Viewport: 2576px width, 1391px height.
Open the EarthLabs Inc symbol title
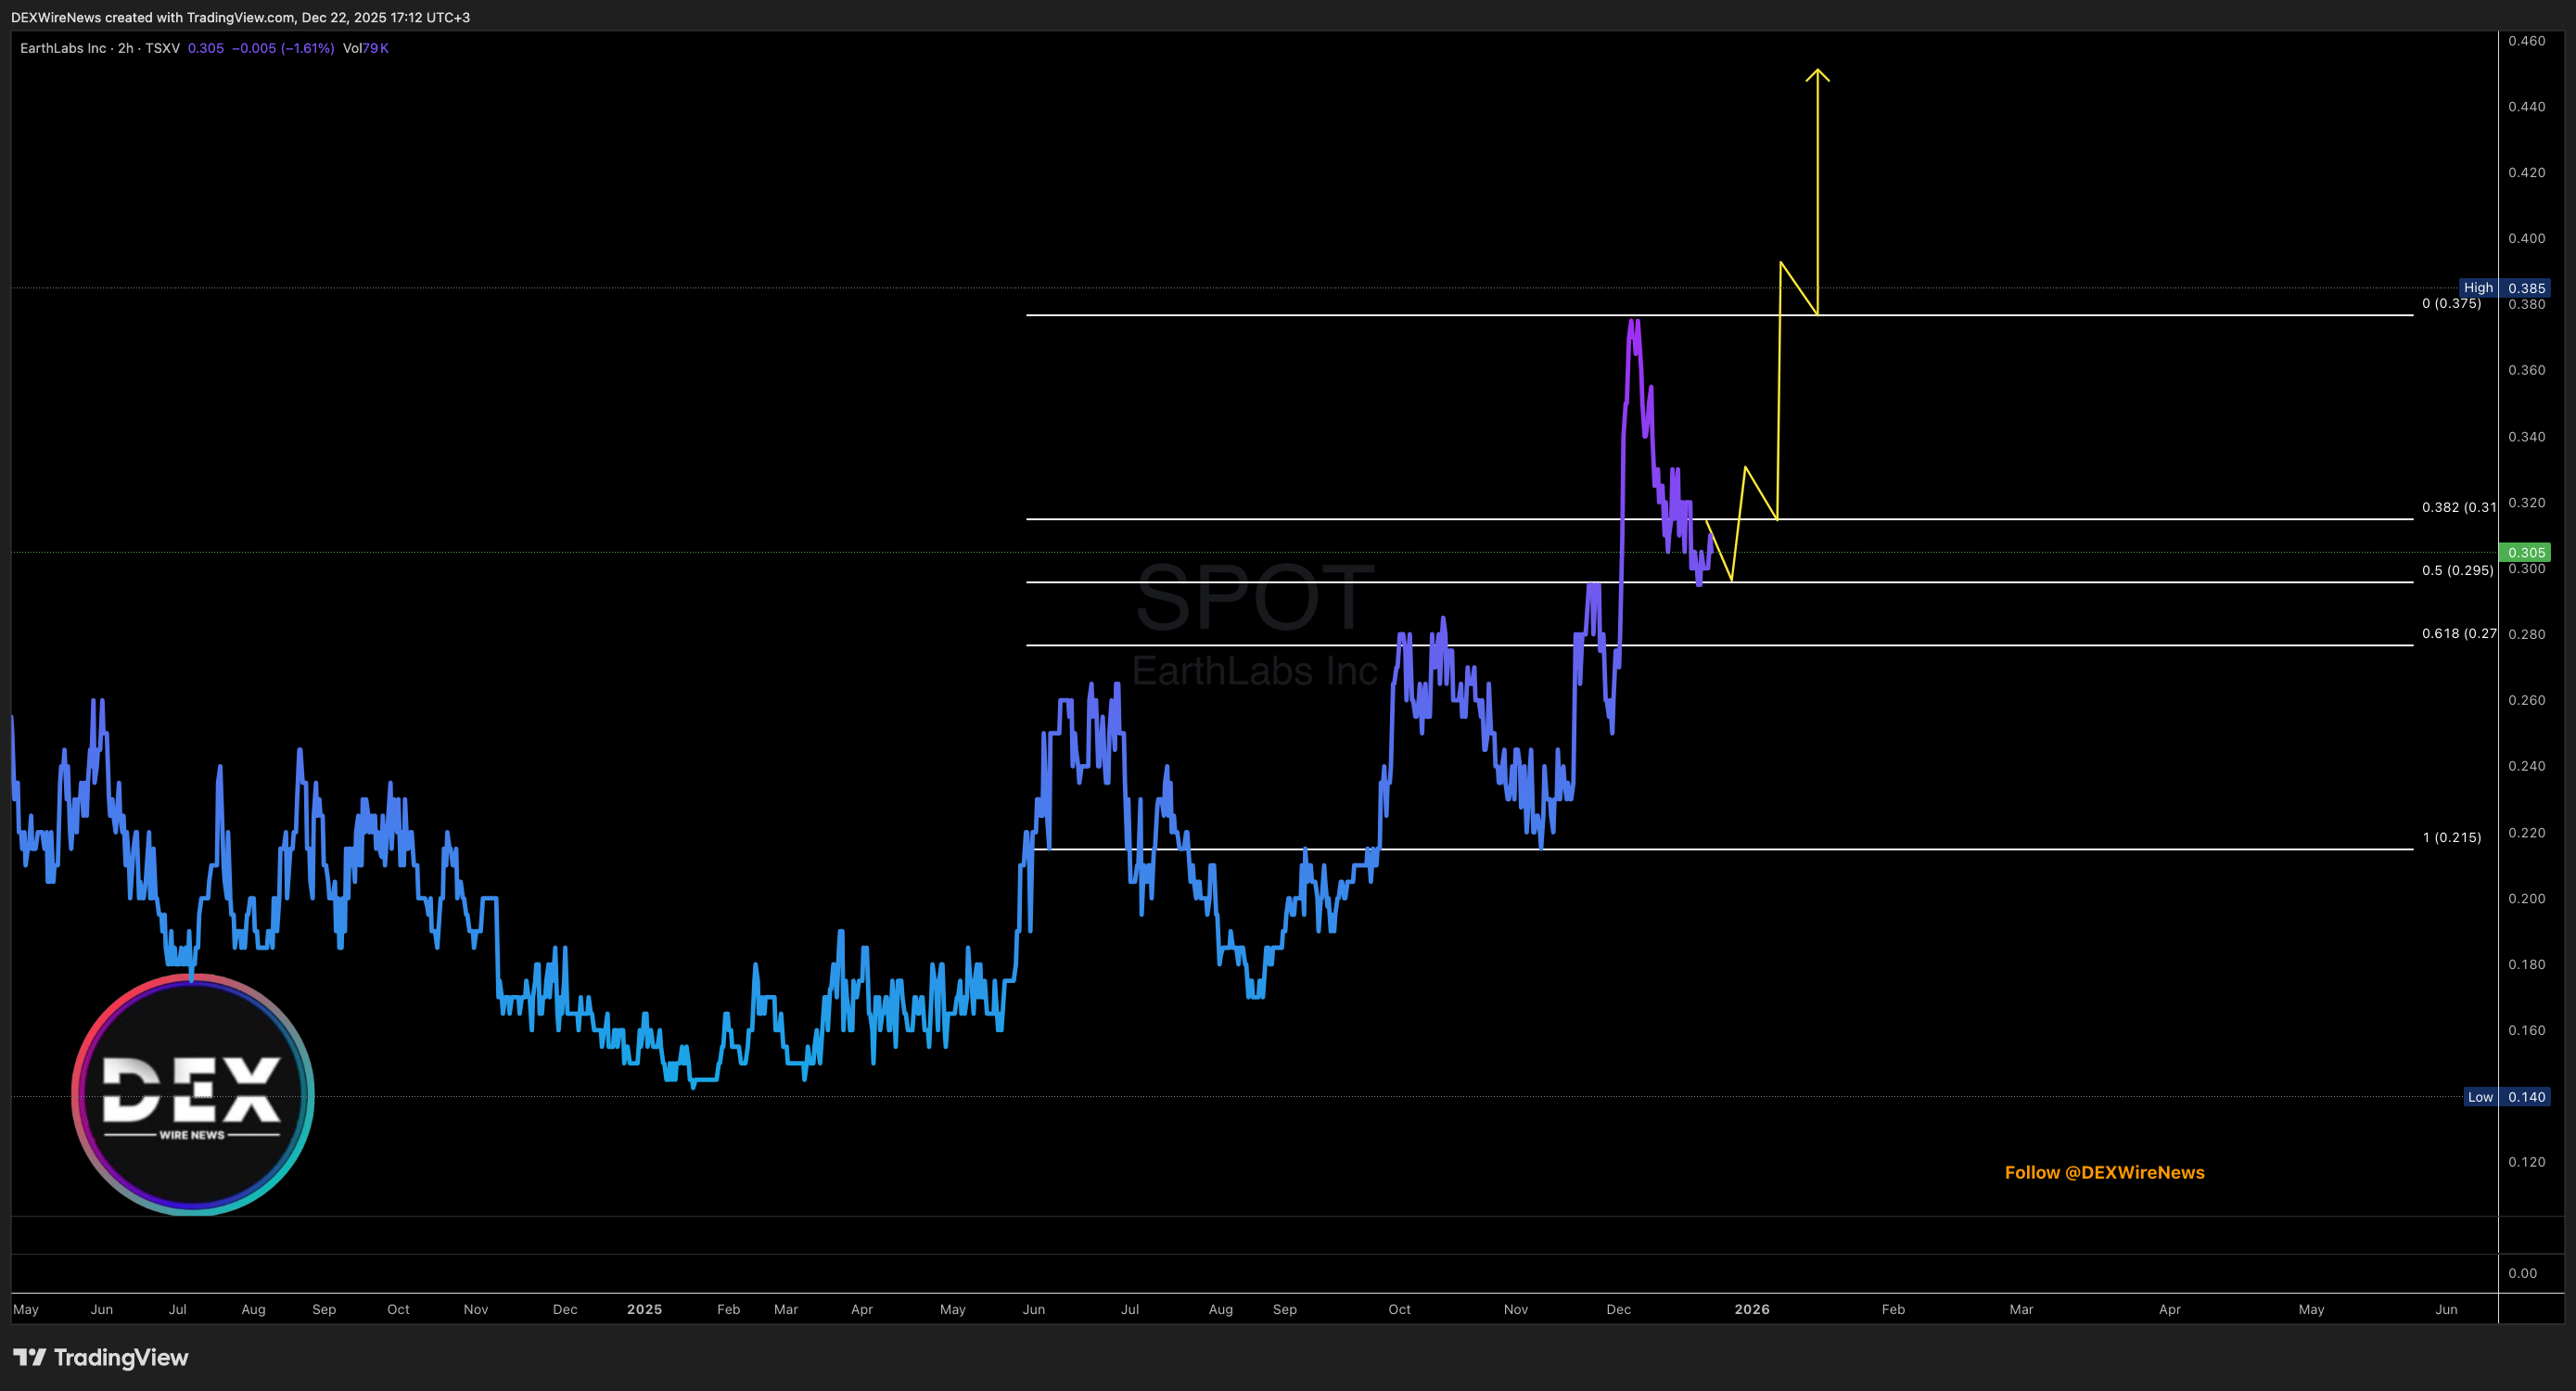[63, 48]
